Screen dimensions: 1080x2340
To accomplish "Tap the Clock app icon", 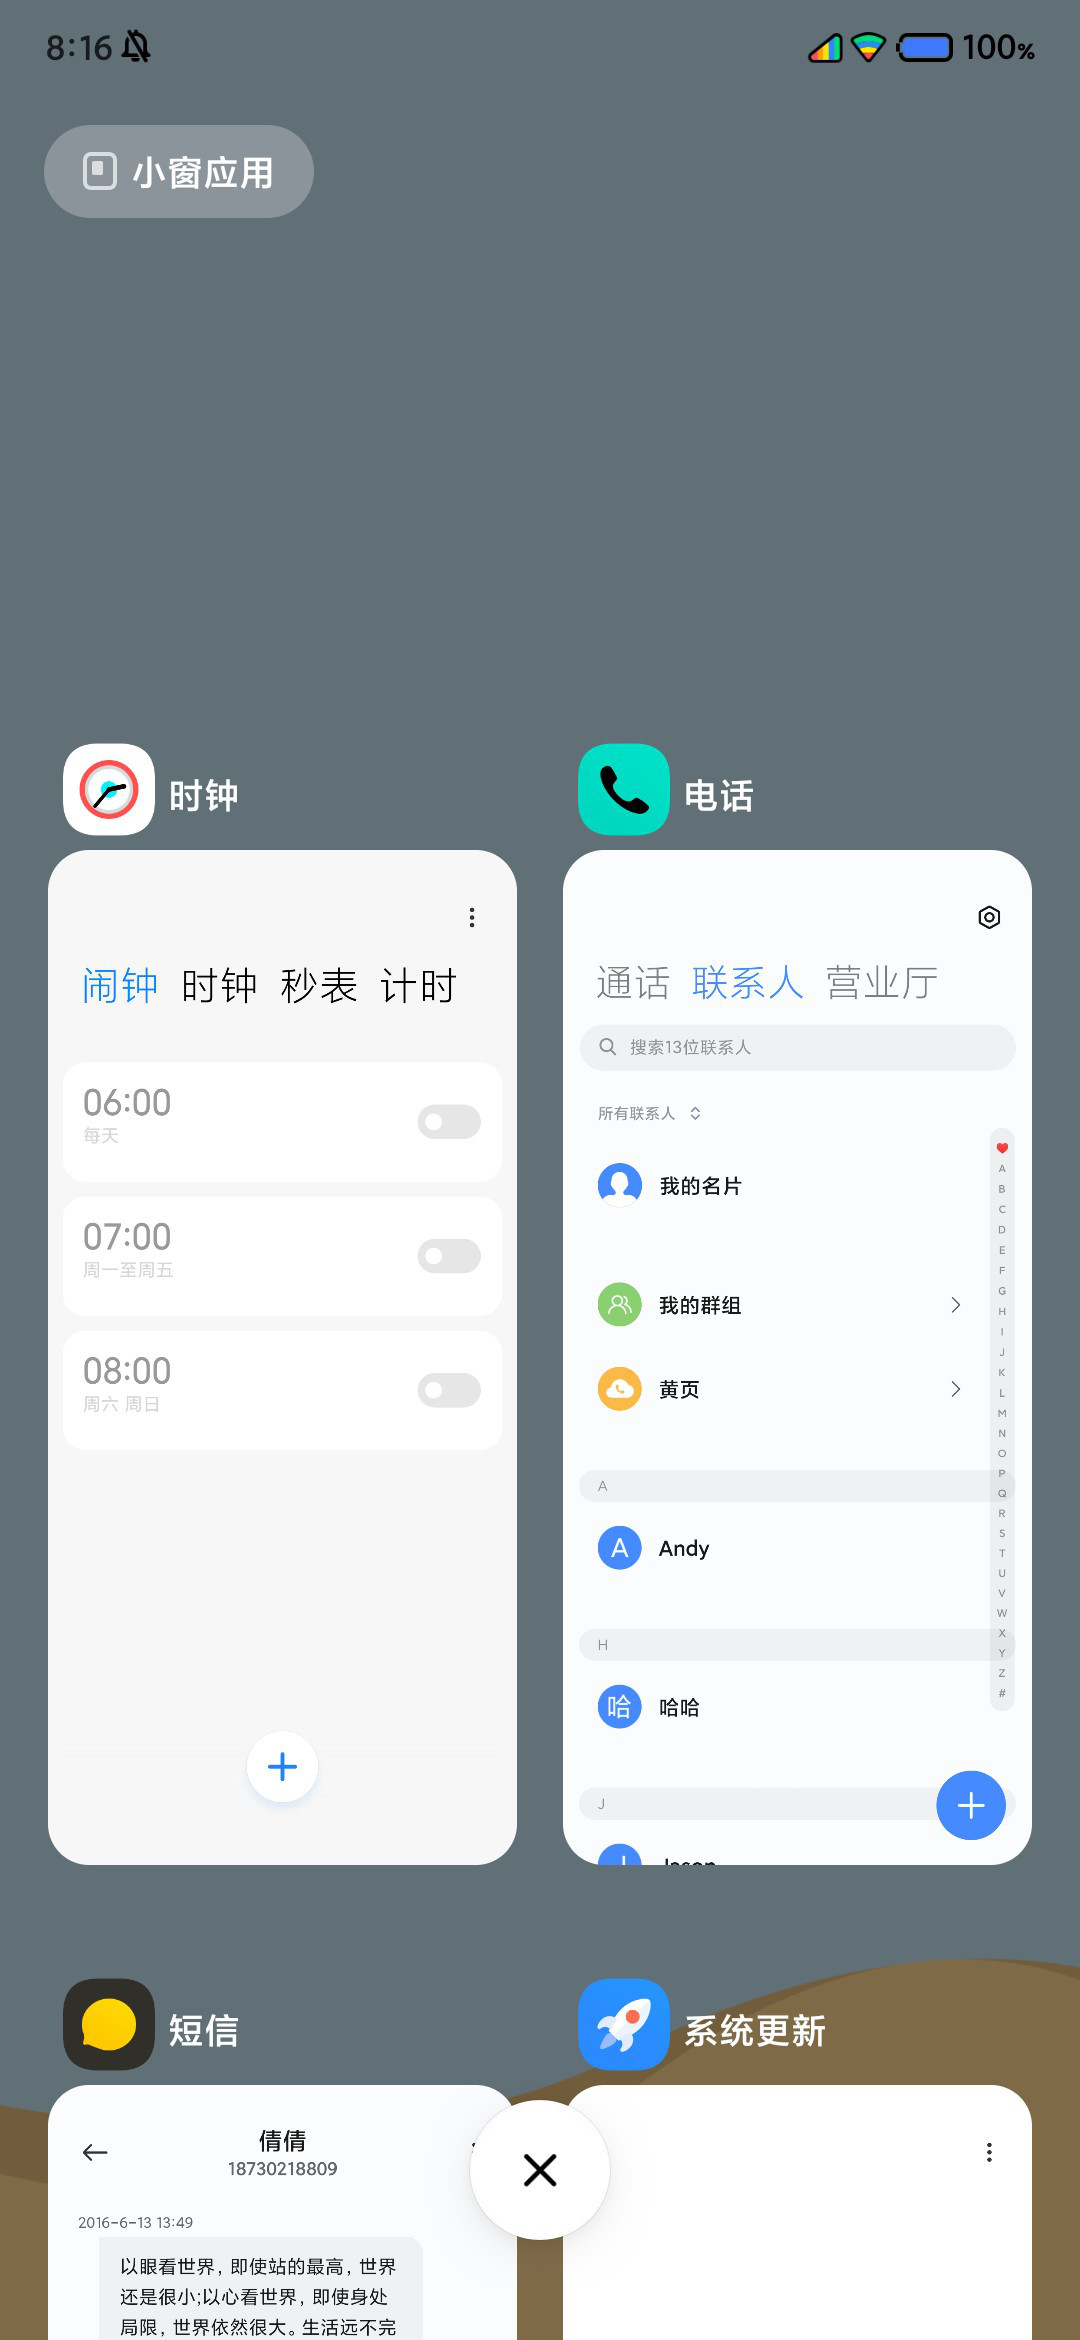I will [109, 789].
